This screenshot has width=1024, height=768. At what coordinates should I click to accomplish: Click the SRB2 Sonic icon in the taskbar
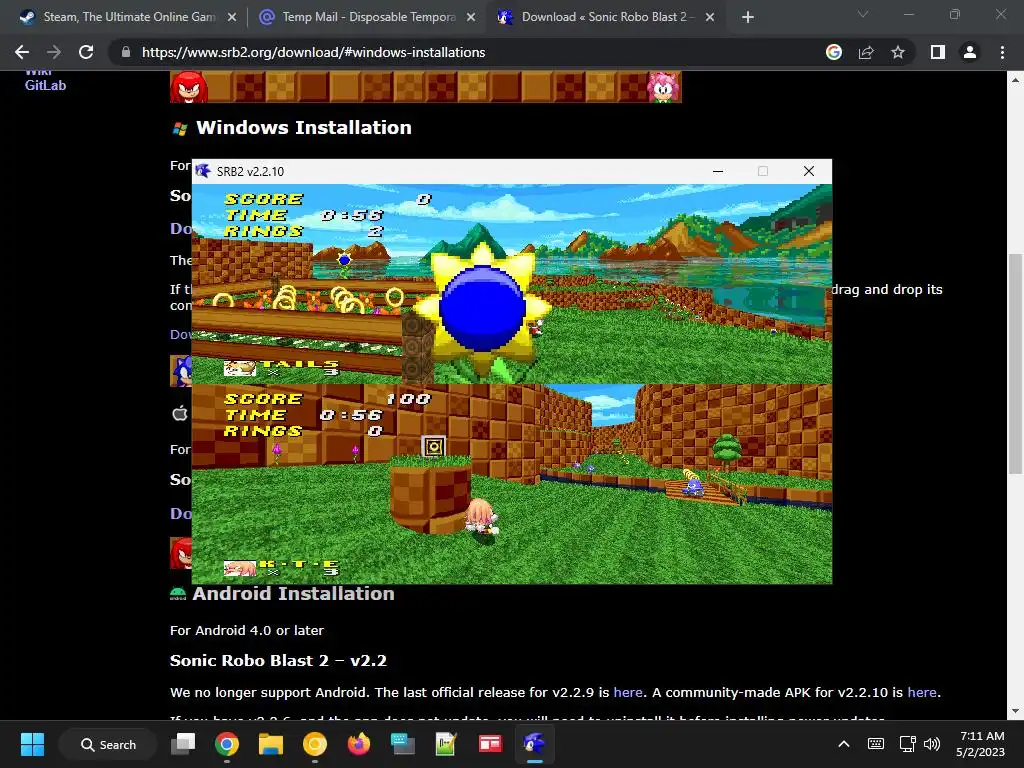pos(534,744)
